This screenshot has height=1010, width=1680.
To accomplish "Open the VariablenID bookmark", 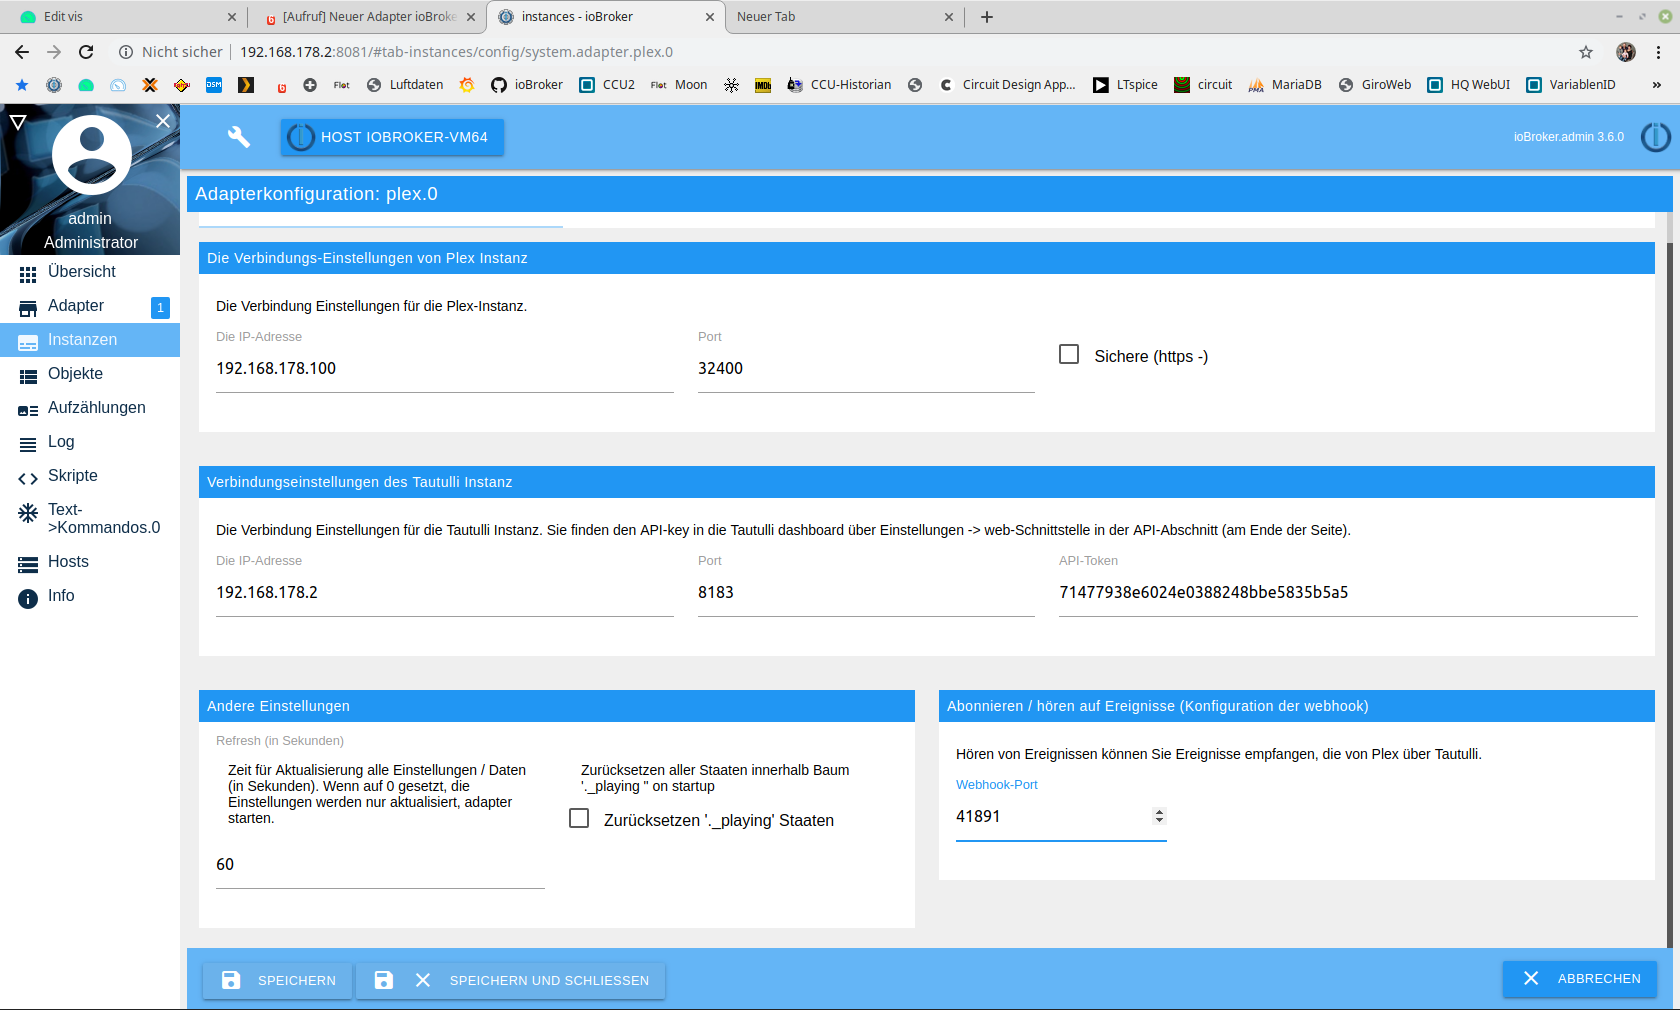I will pyautogui.click(x=1571, y=85).
